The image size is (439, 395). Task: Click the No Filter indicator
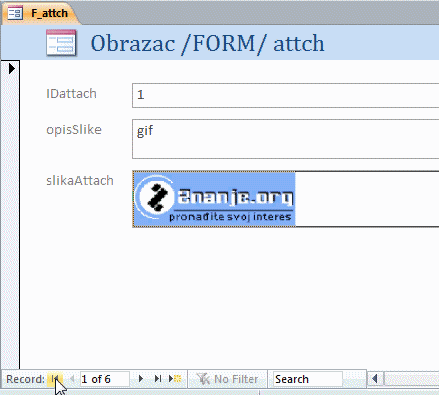(x=228, y=379)
